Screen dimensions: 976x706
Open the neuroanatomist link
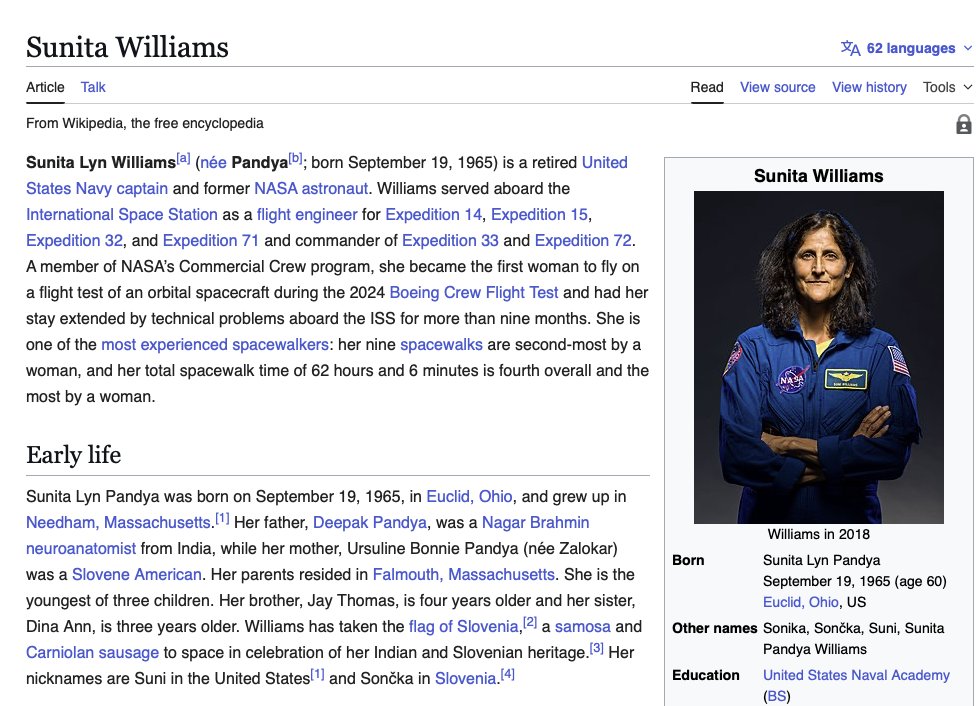(x=81, y=549)
